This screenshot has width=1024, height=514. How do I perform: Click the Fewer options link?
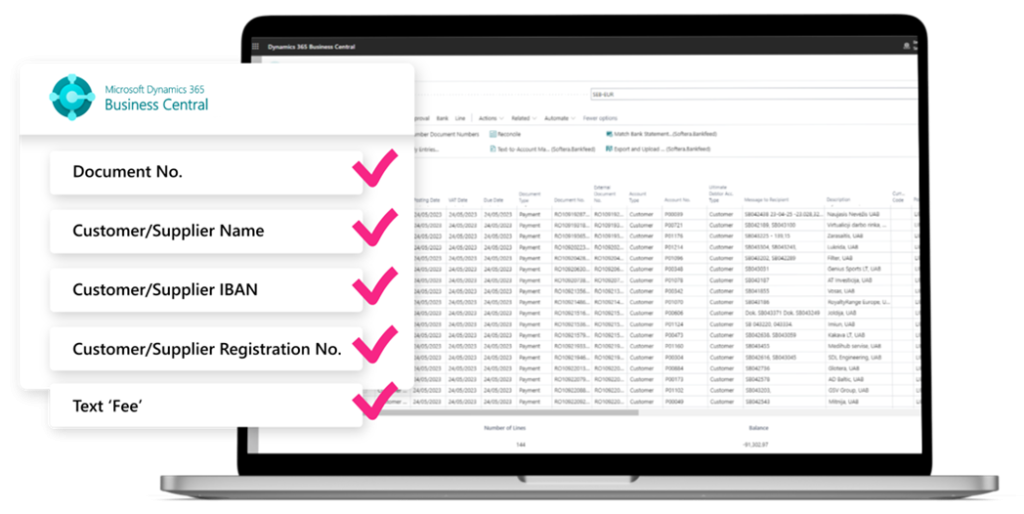tap(600, 118)
